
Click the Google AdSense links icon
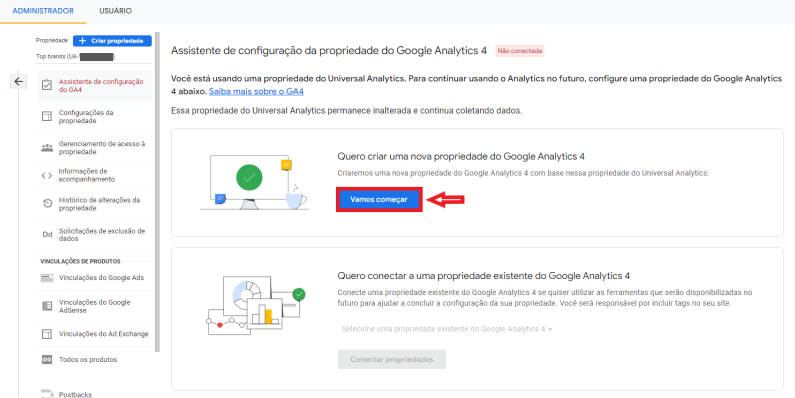click(x=47, y=306)
